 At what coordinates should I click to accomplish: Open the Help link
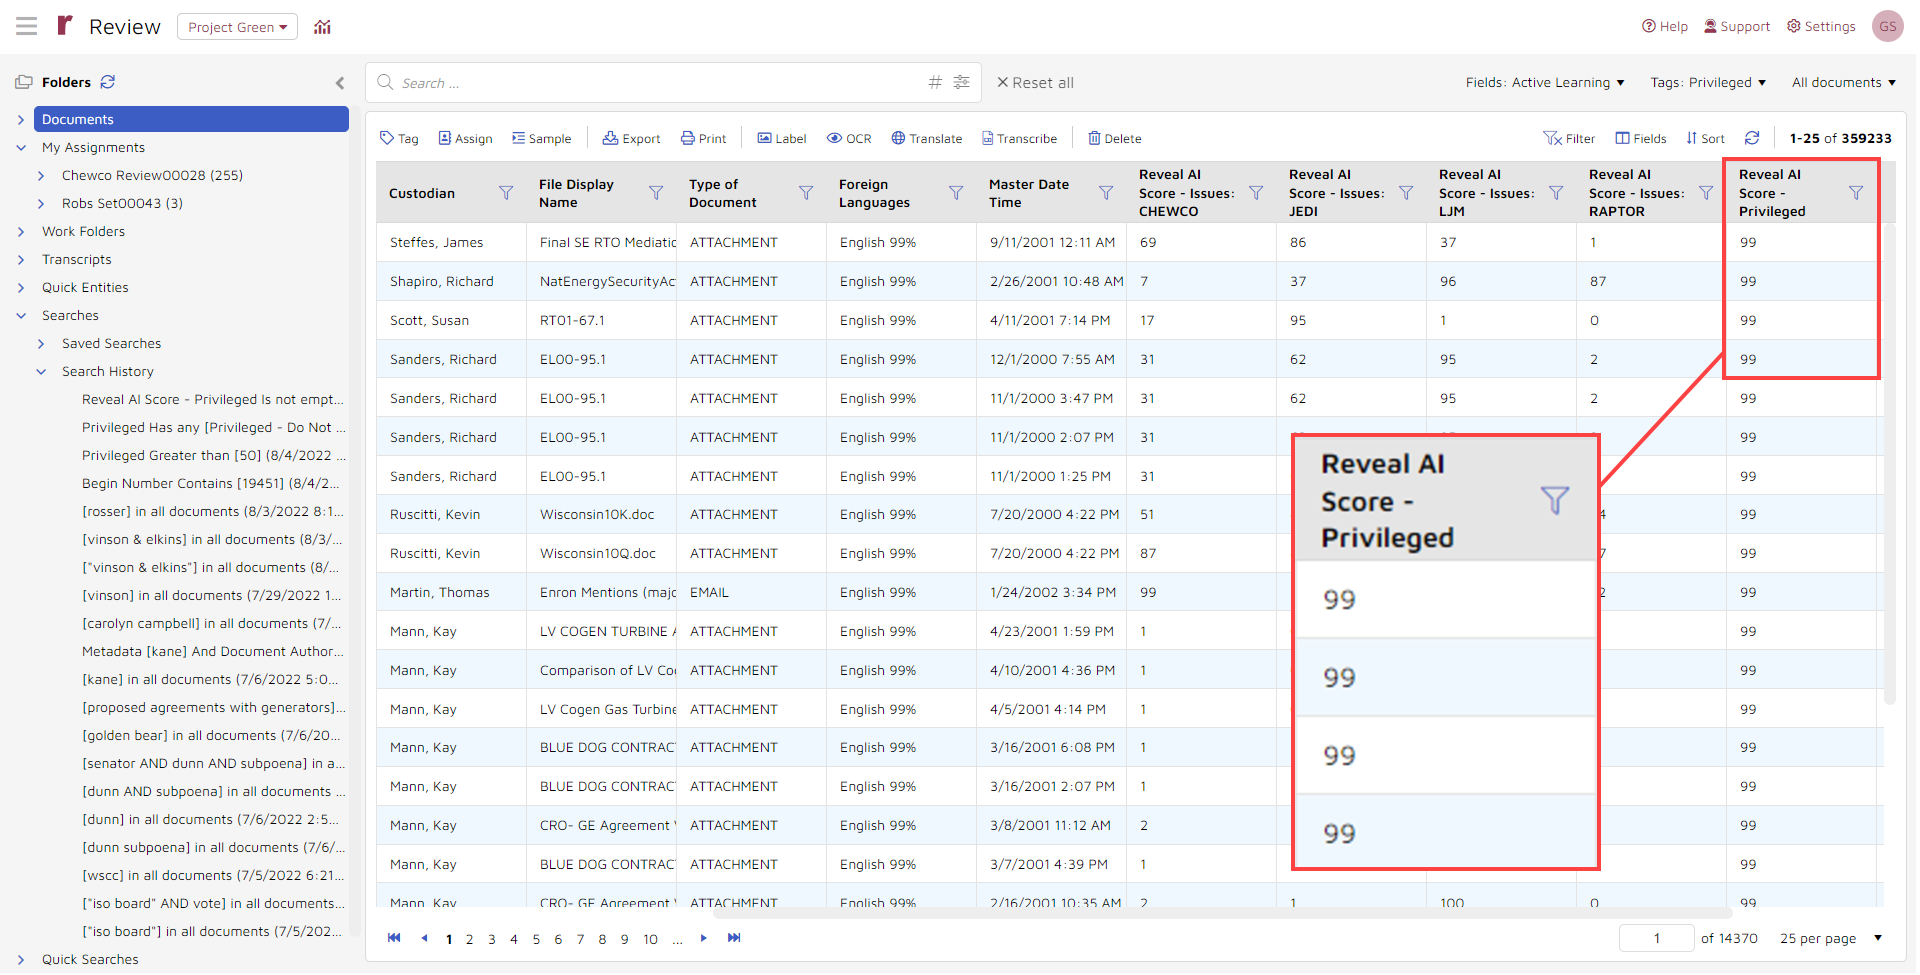point(1665,26)
